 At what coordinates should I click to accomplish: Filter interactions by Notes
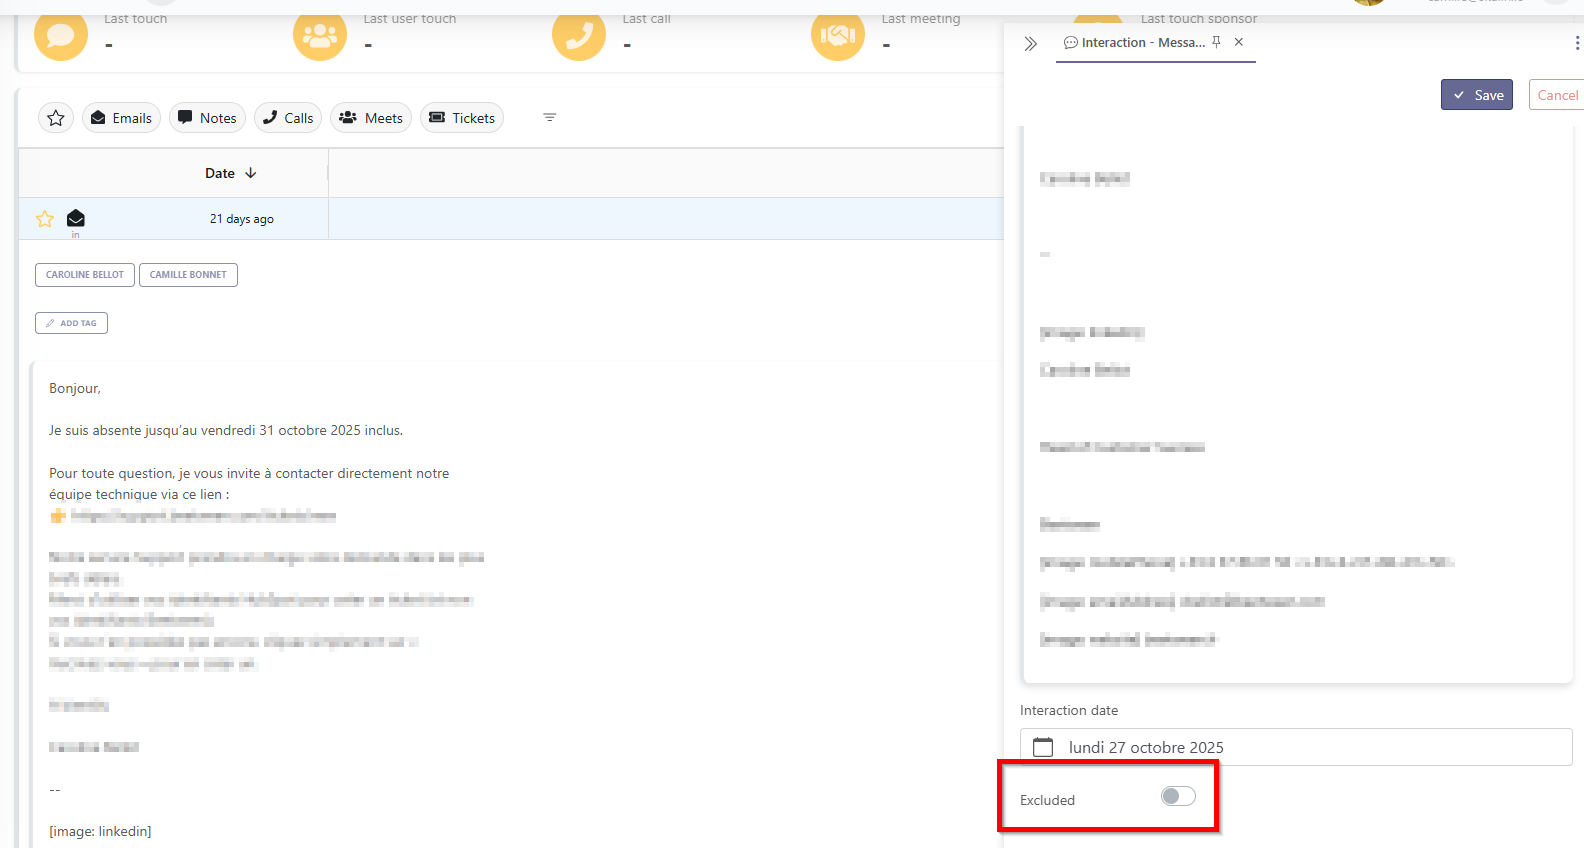[207, 118]
